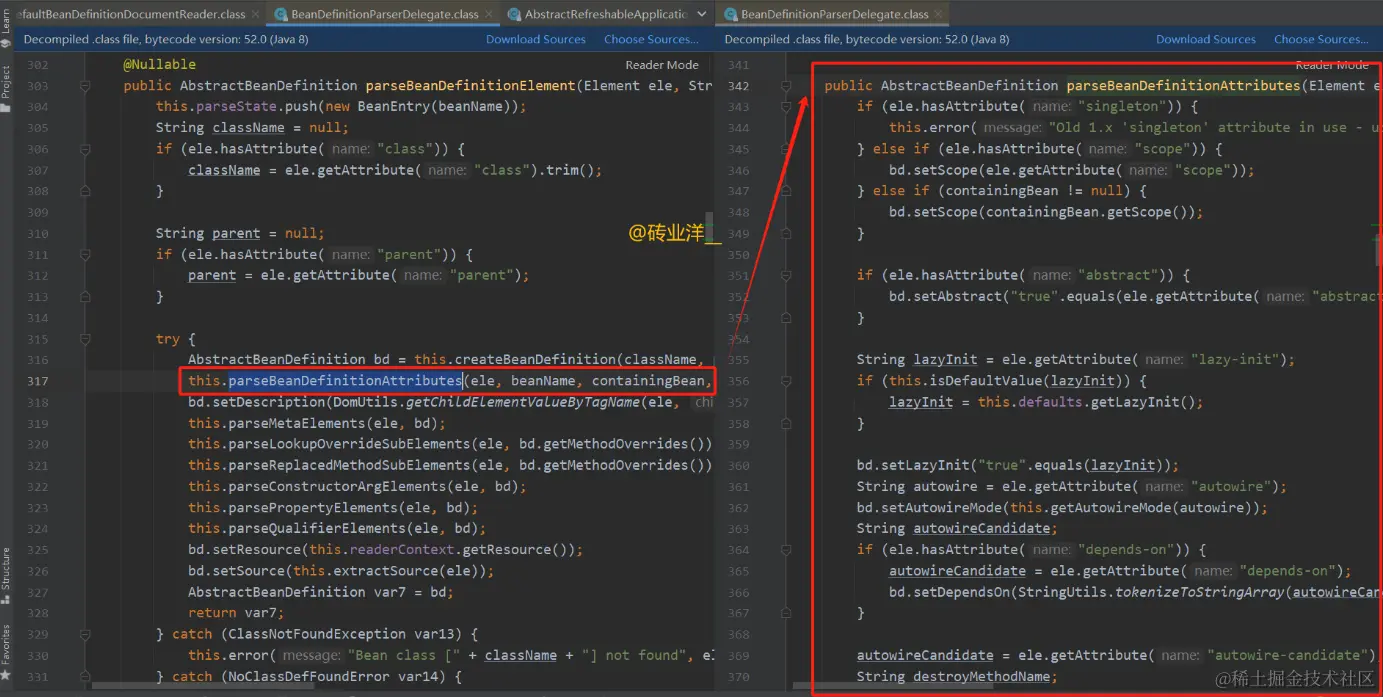Collapse isDefaultValue fold at line 356
Screen dimensions: 1383x697
787,381
